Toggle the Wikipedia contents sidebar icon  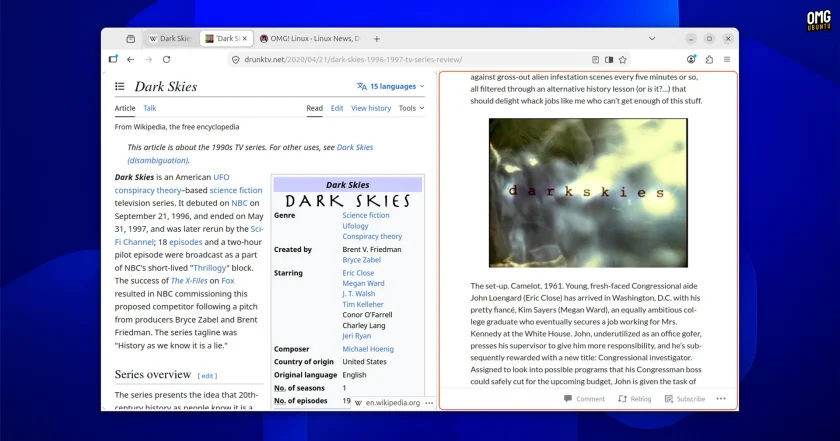coord(120,86)
